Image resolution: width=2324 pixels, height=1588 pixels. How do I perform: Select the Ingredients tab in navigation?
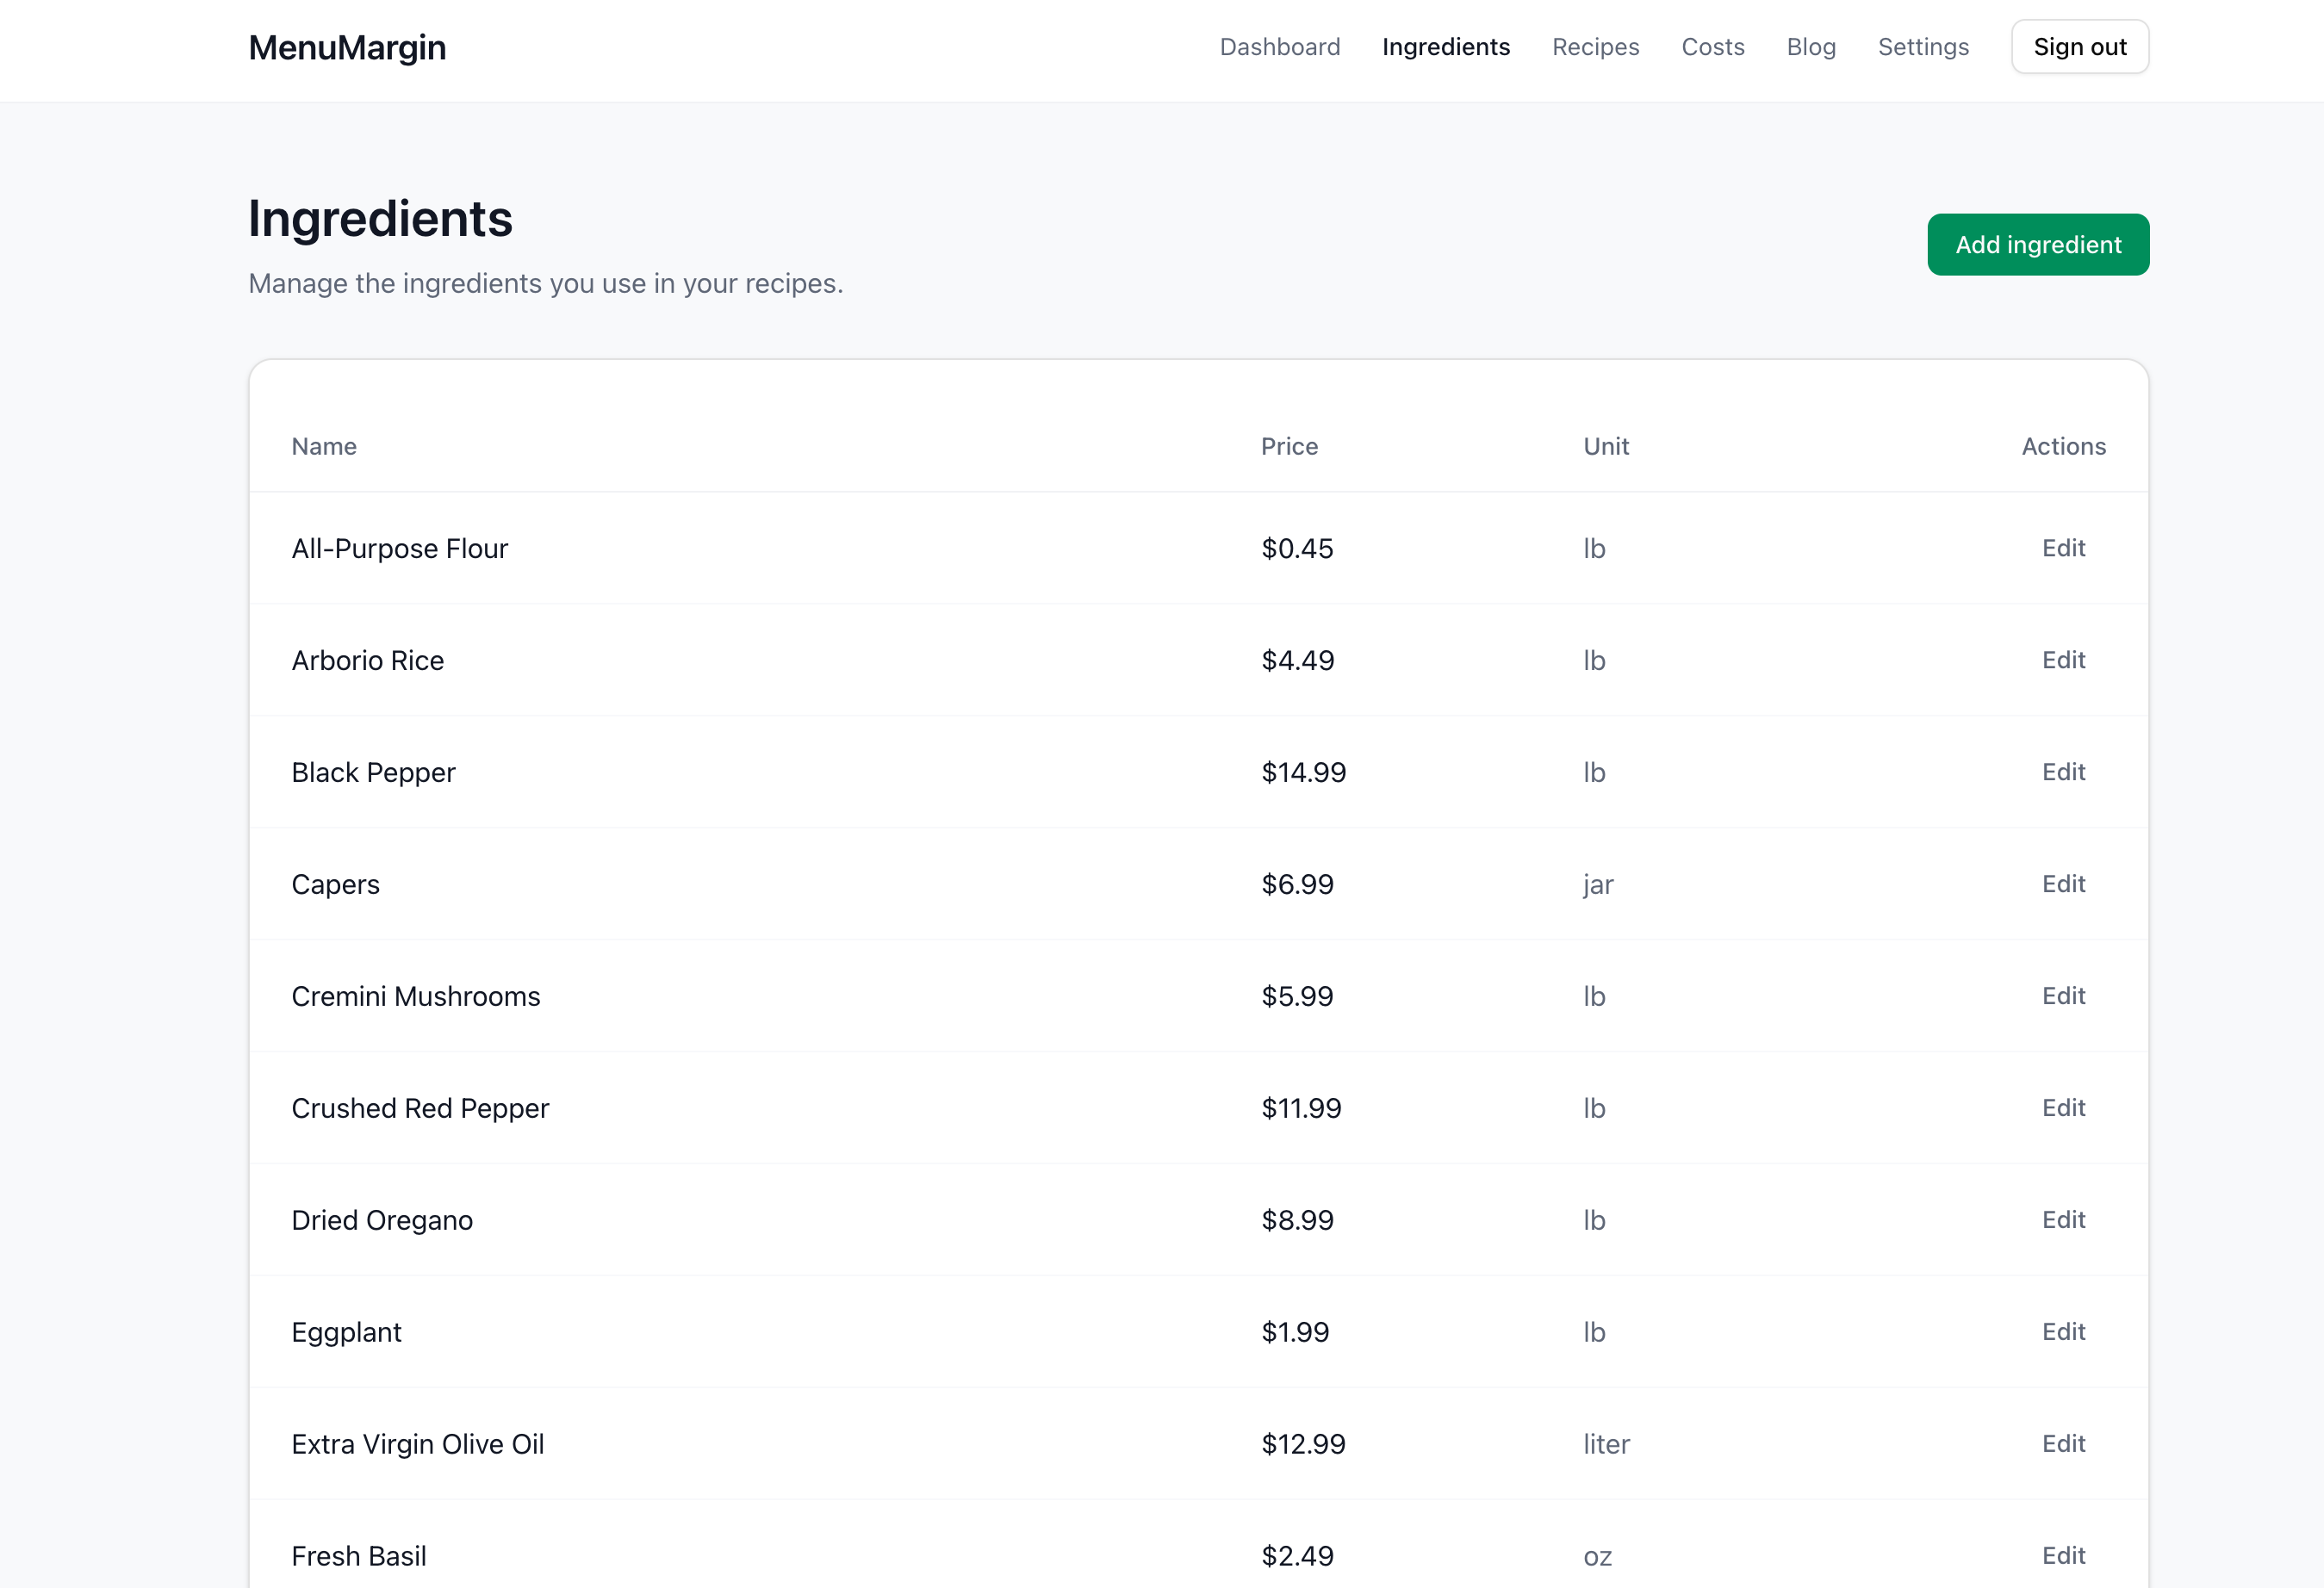[x=1446, y=47]
